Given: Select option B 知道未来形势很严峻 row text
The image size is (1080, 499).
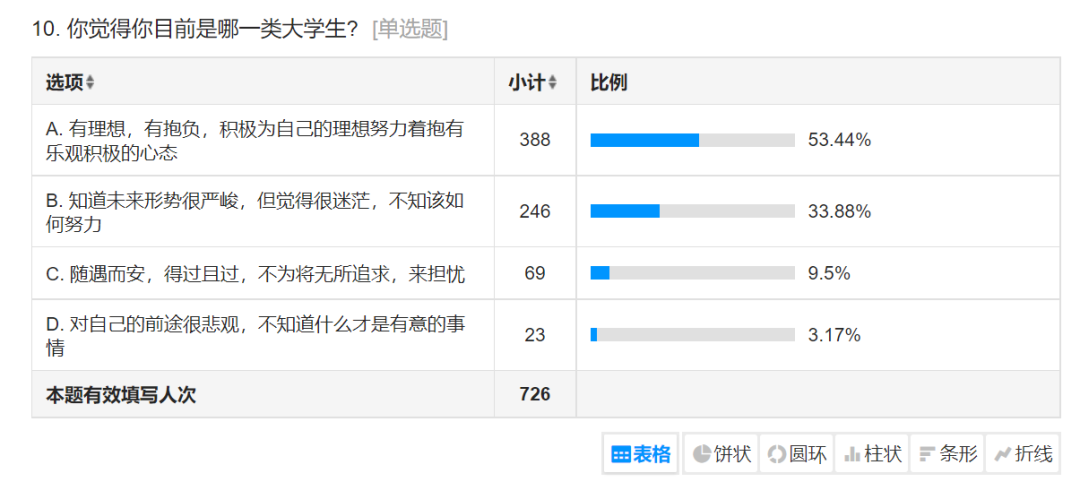Looking at the screenshot, I should click(x=255, y=212).
